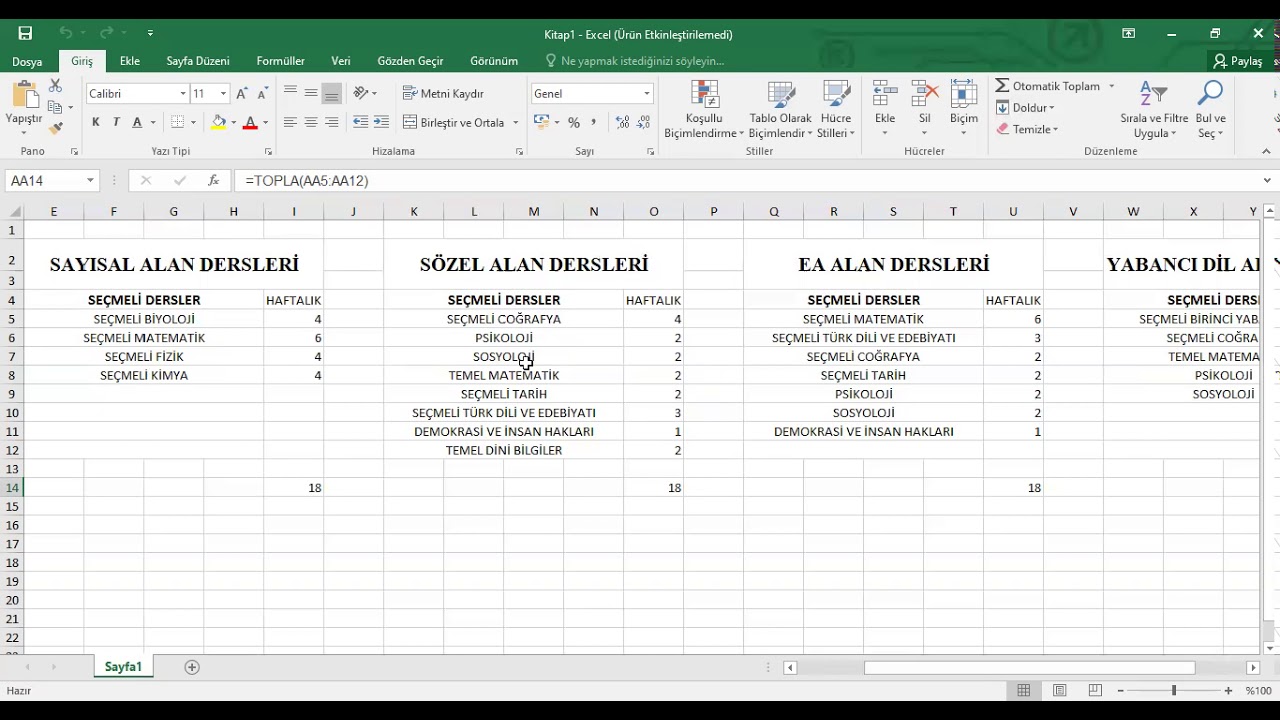The height and width of the screenshot is (720, 1280).
Task: Apply the yellow fill color
Action: pyautogui.click(x=219, y=122)
